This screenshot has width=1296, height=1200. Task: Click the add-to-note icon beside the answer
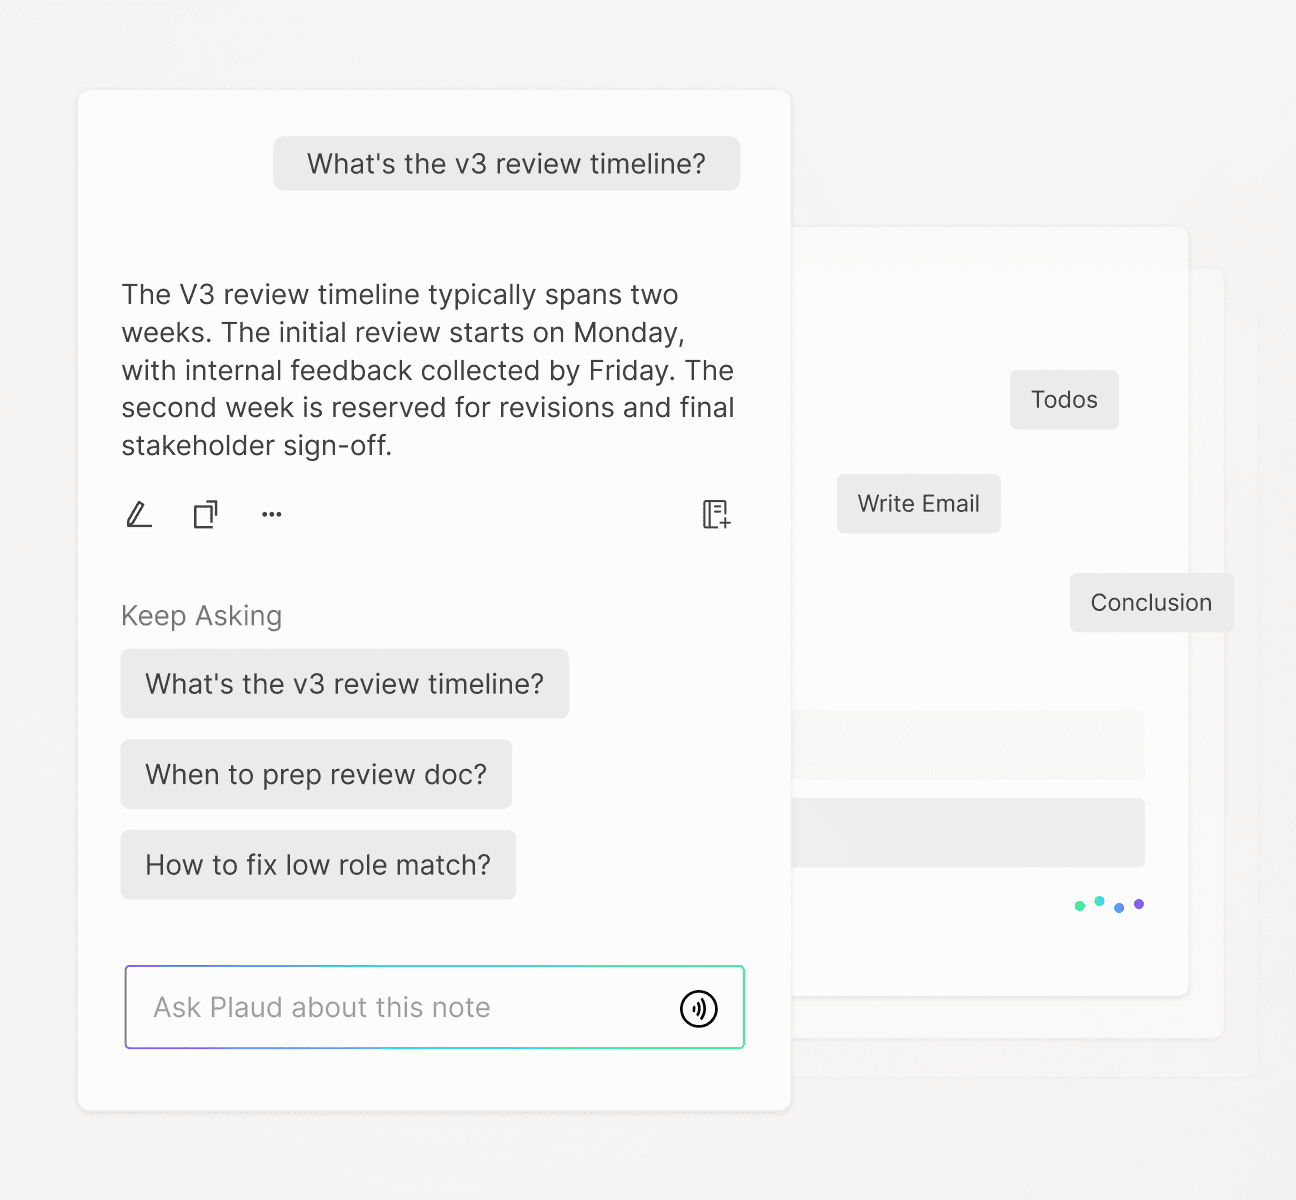point(716,514)
